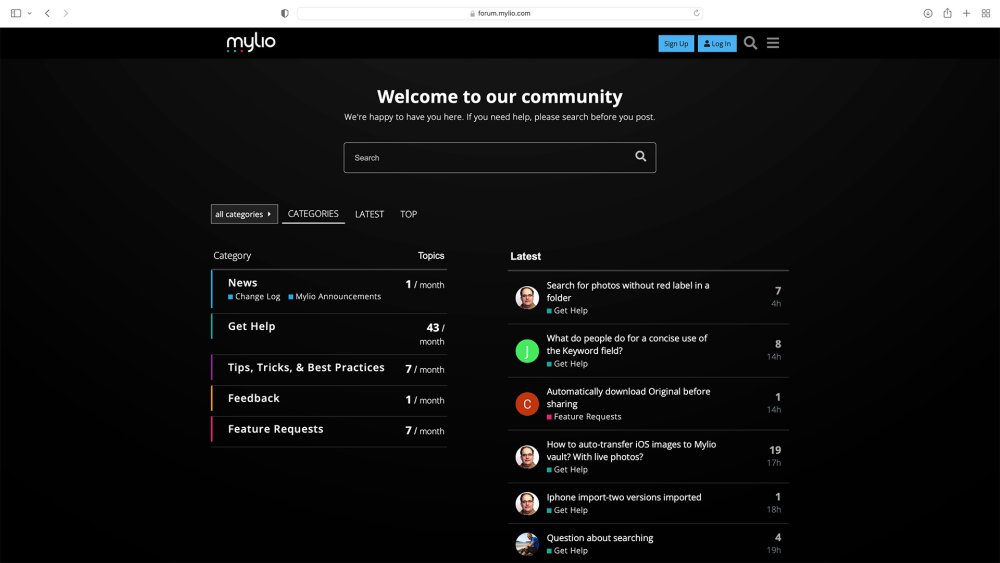Click avatar beside 'How to auto-transfer iOS images' topic

pyautogui.click(x=527, y=457)
